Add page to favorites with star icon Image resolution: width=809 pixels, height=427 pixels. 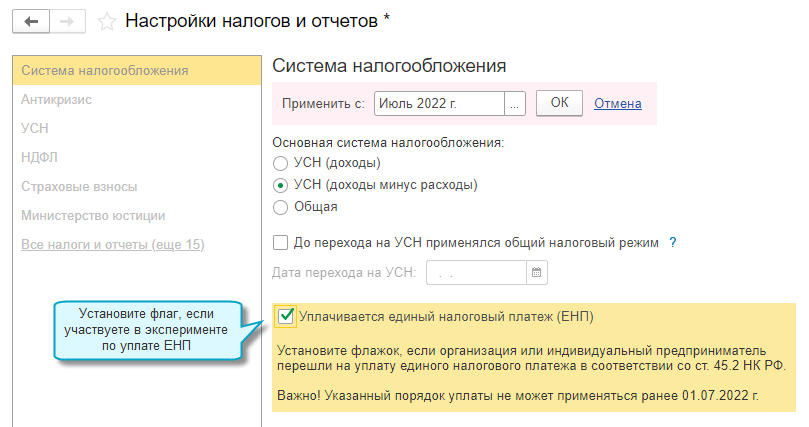(x=107, y=21)
